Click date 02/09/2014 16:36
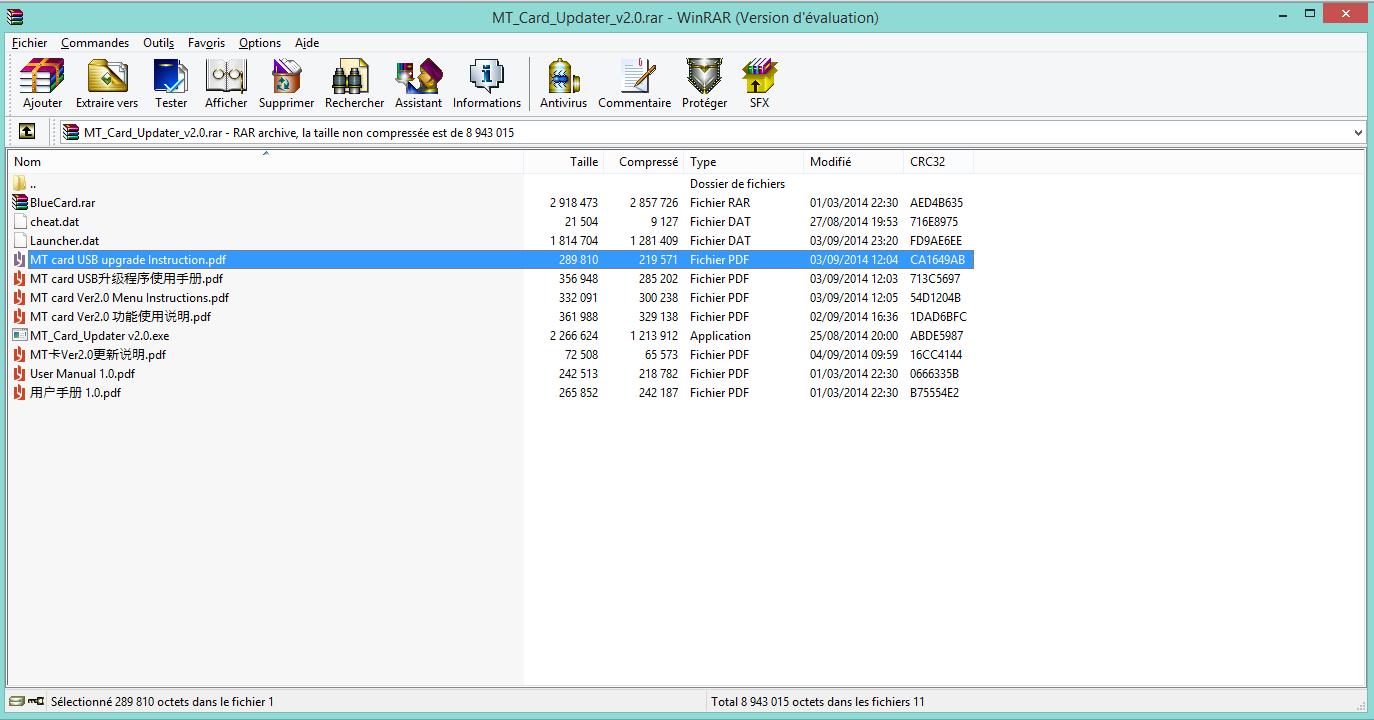 [x=854, y=317]
